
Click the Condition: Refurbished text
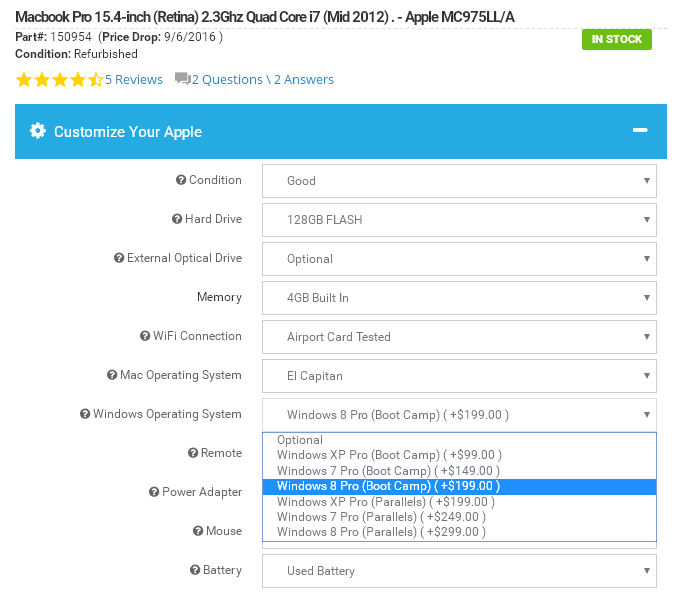[x=76, y=54]
